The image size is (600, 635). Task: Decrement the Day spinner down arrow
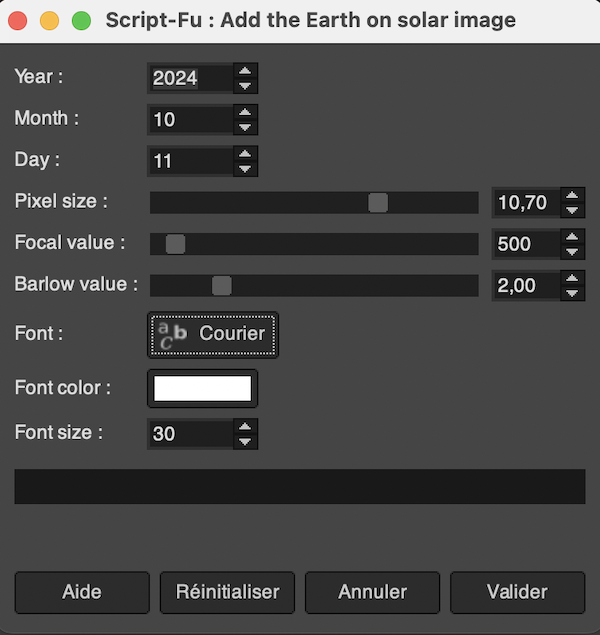coord(245,169)
